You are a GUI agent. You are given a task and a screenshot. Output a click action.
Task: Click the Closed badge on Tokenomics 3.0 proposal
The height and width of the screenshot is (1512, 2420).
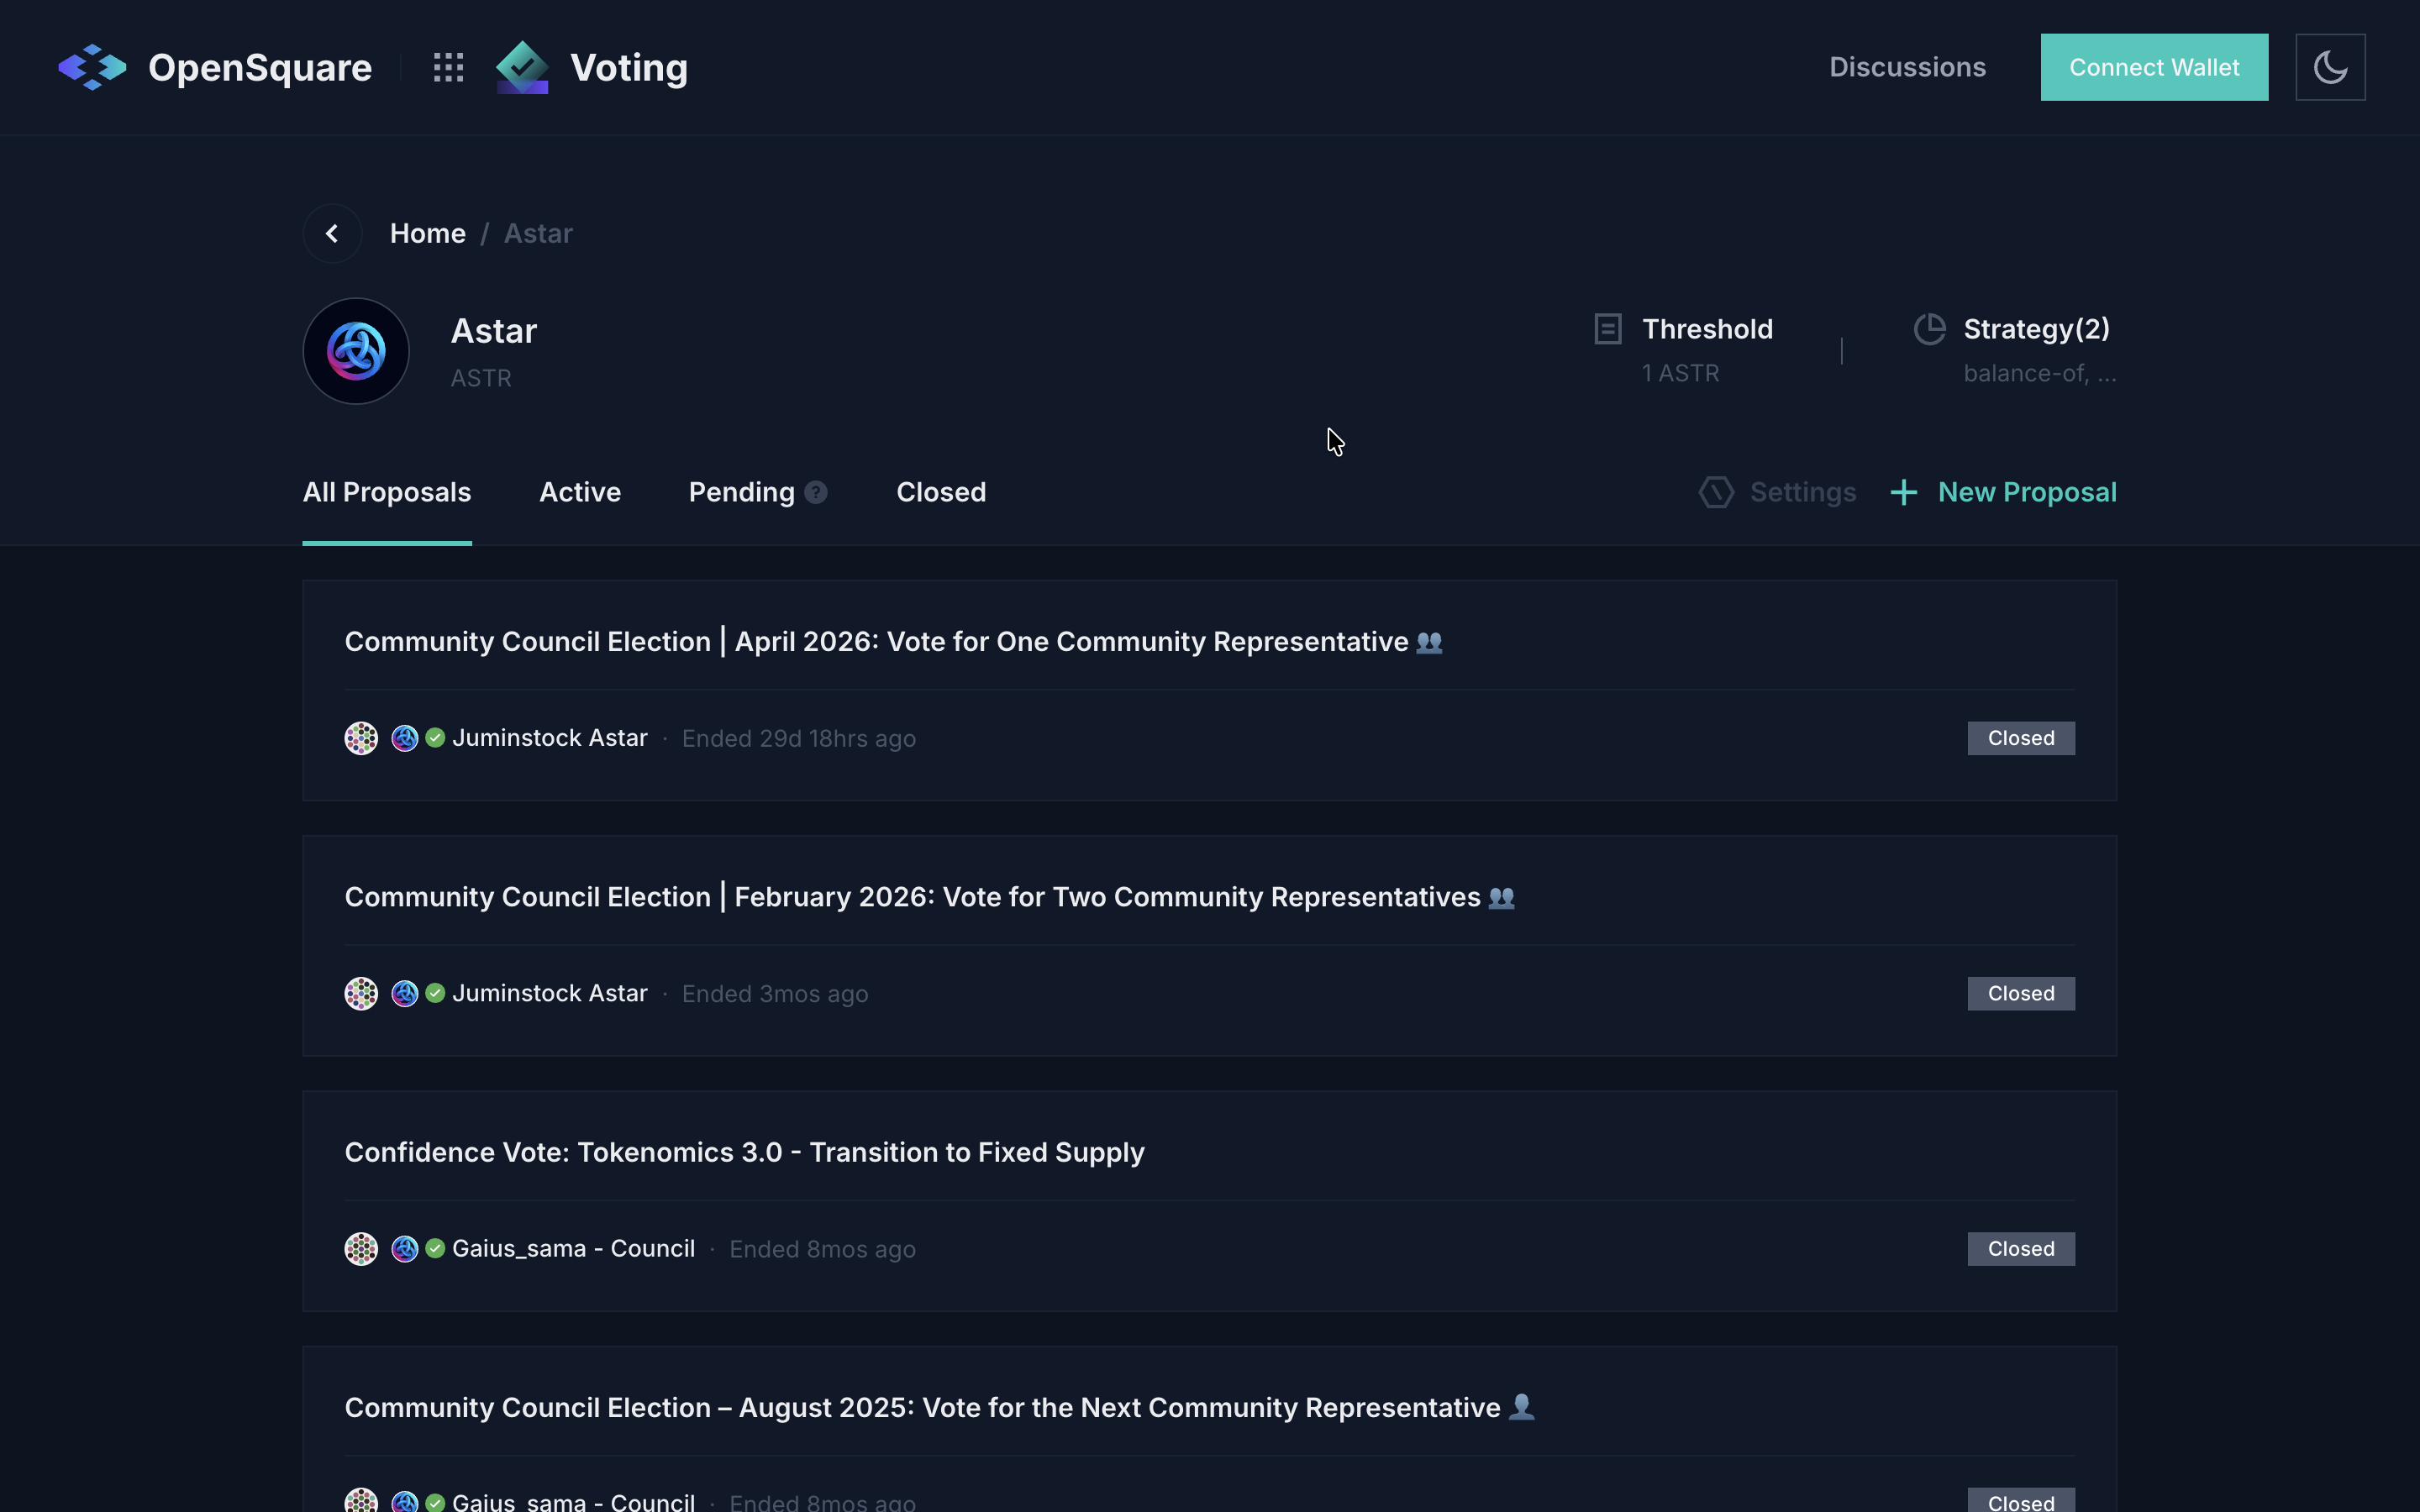point(2021,1248)
